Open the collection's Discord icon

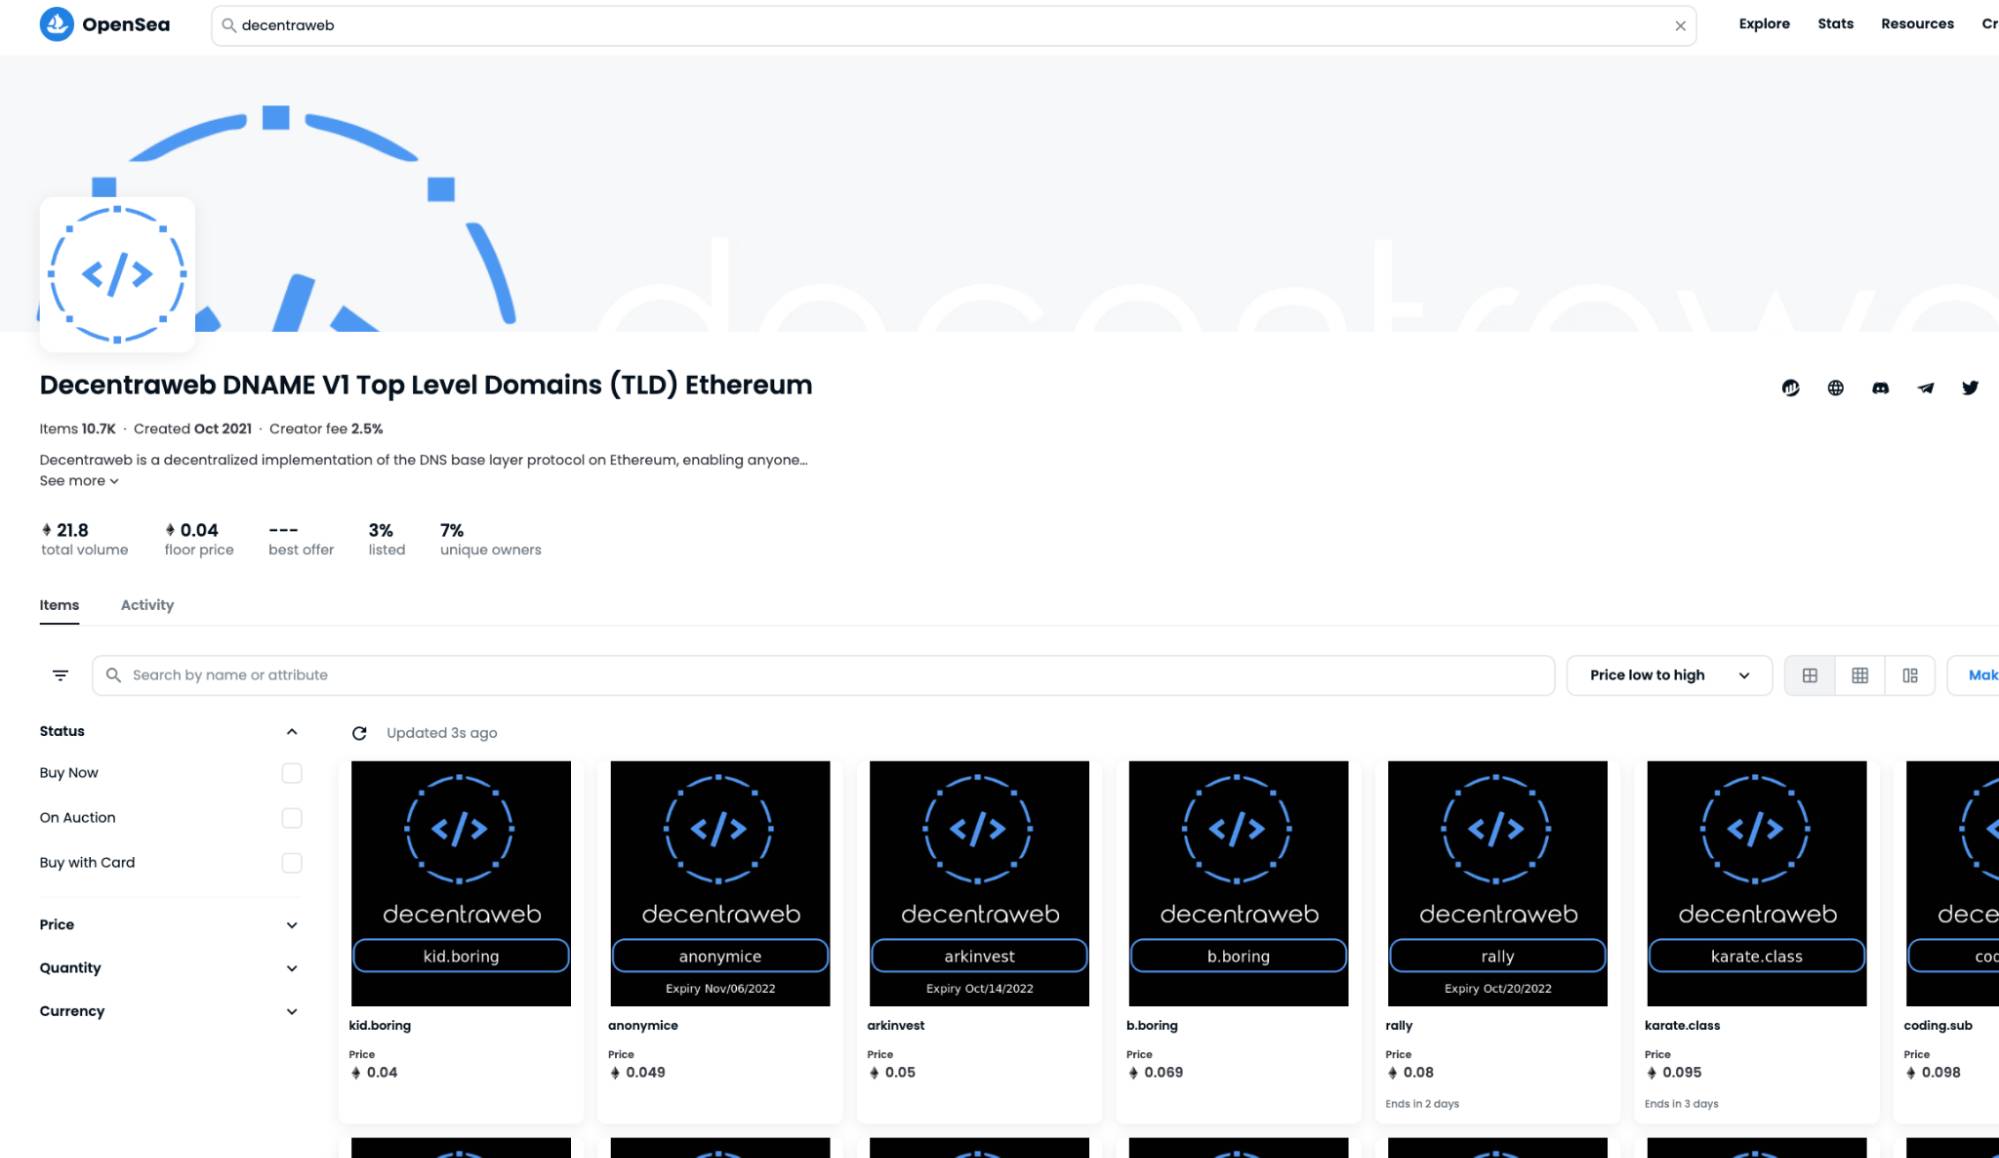tap(1881, 388)
